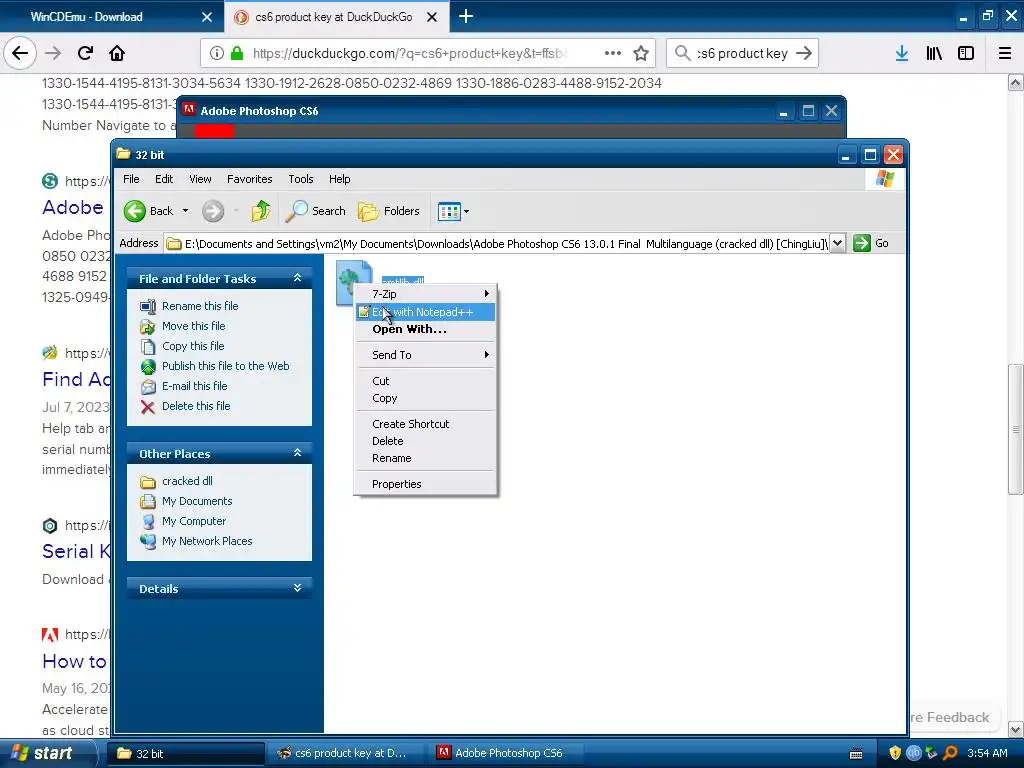Expand the Send To submenu
The image size is (1024, 768).
tap(426, 355)
